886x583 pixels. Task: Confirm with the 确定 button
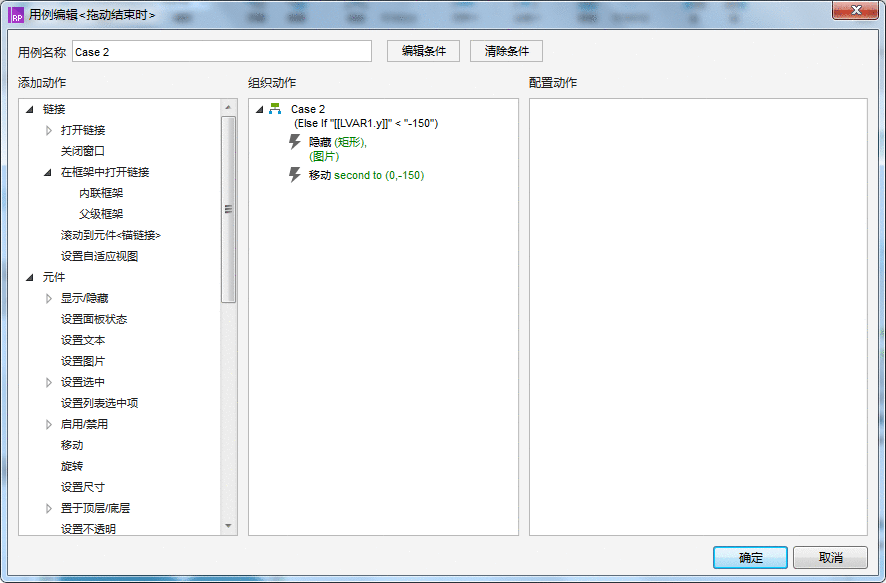[750, 558]
